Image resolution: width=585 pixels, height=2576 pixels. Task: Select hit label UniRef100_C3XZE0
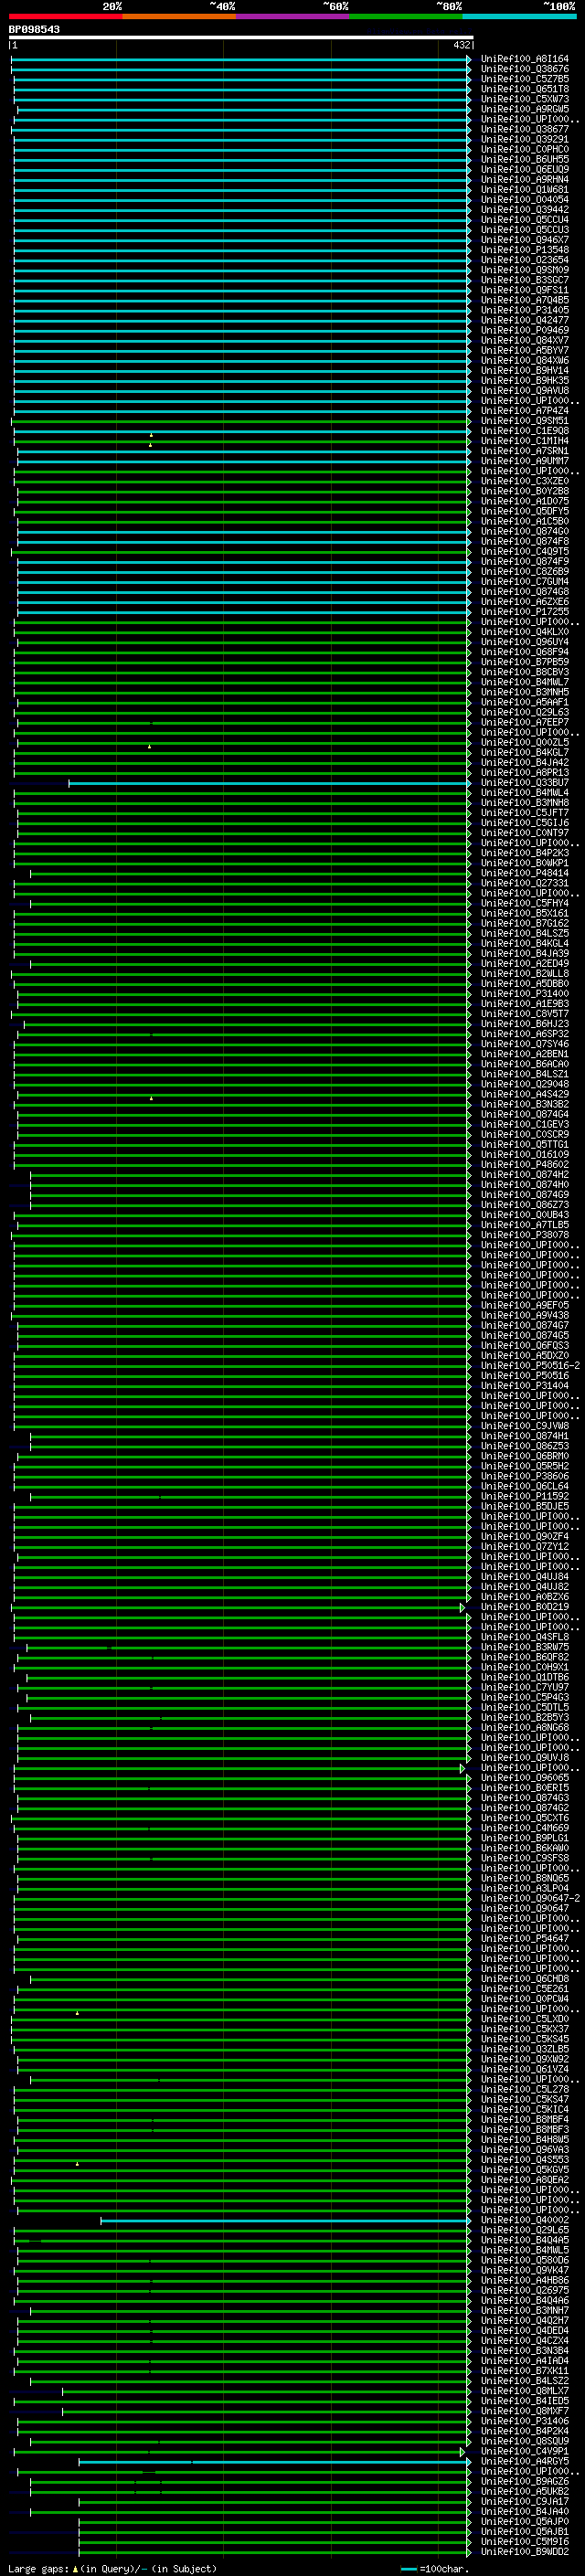click(524, 481)
